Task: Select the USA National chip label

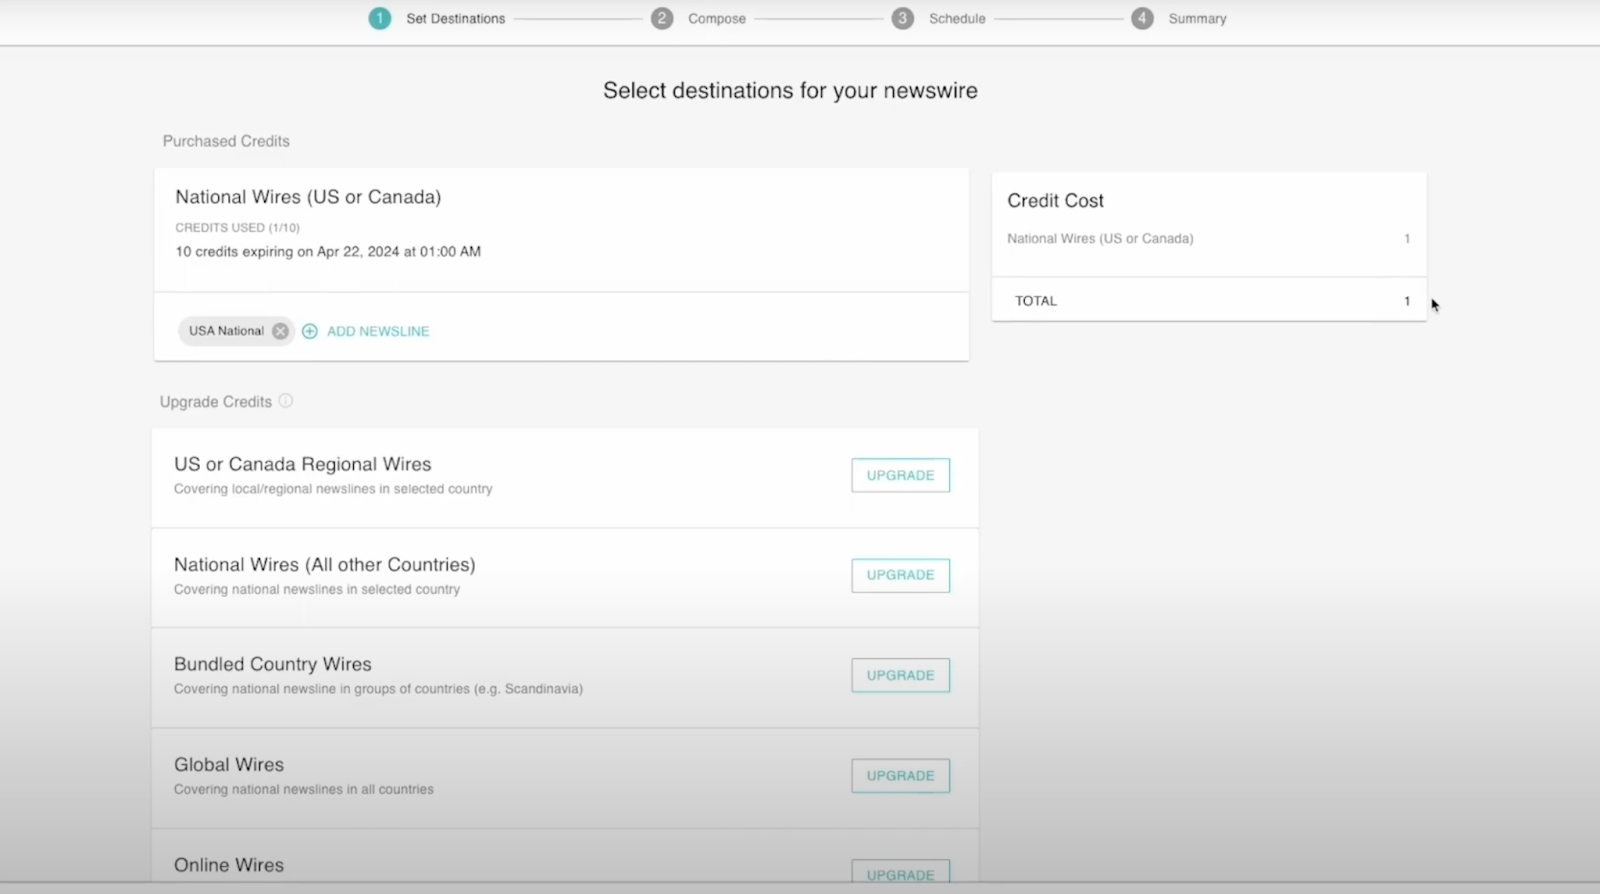Action: coord(226,331)
